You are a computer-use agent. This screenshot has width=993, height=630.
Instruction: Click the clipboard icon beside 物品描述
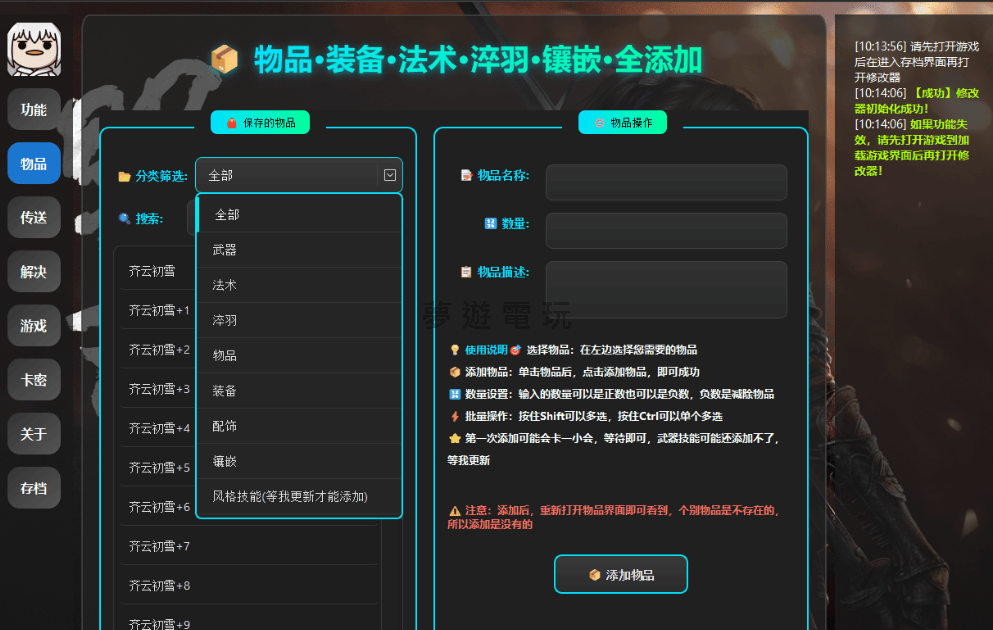tap(466, 272)
